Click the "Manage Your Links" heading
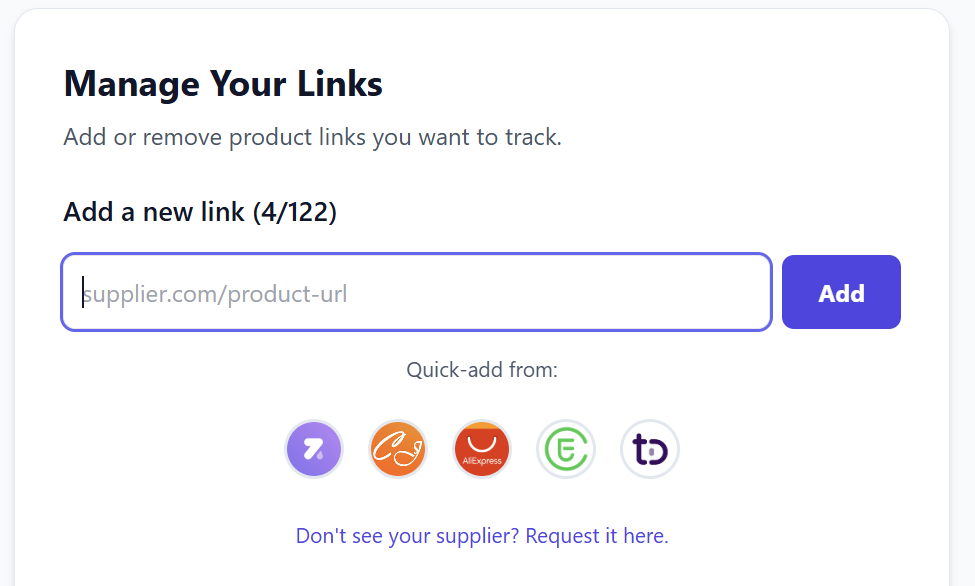The image size is (975, 586). coord(223,84)
